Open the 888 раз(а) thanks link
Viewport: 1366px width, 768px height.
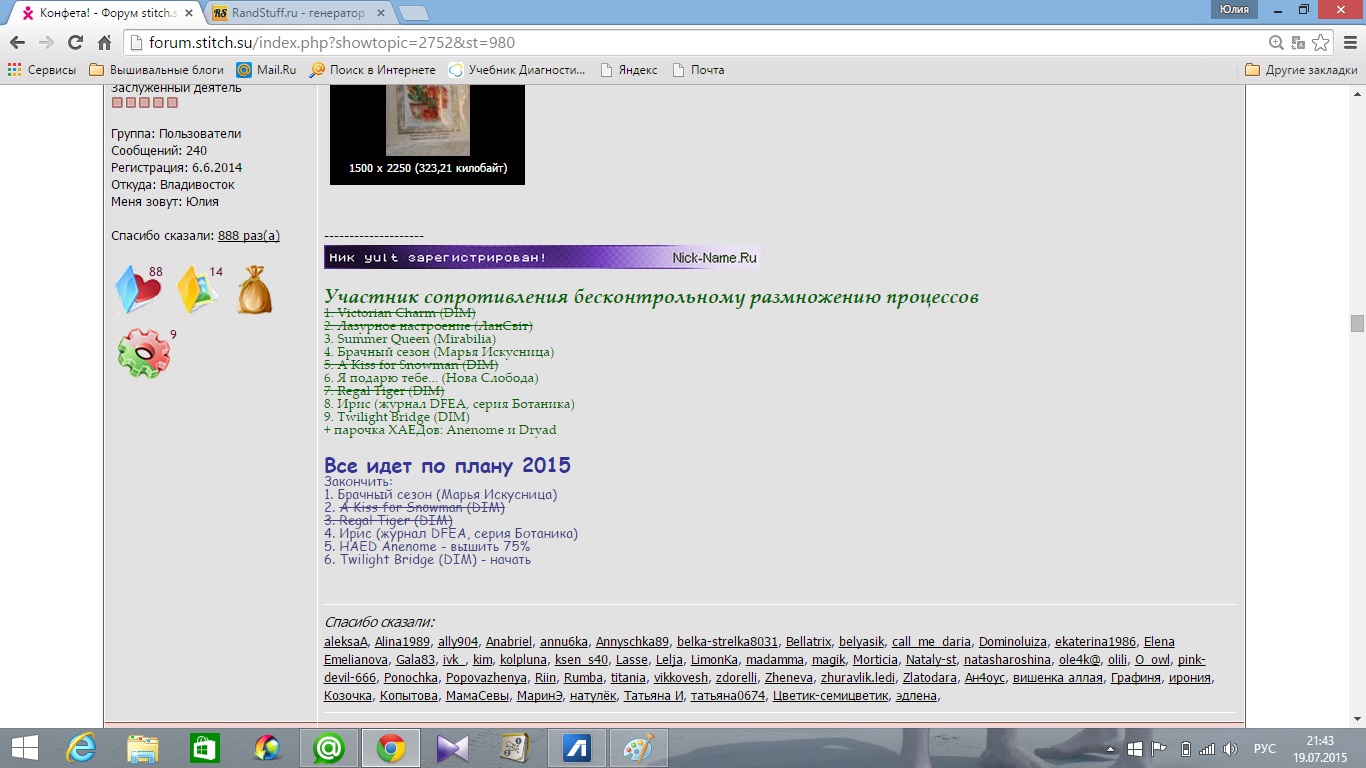coord(249,236)
